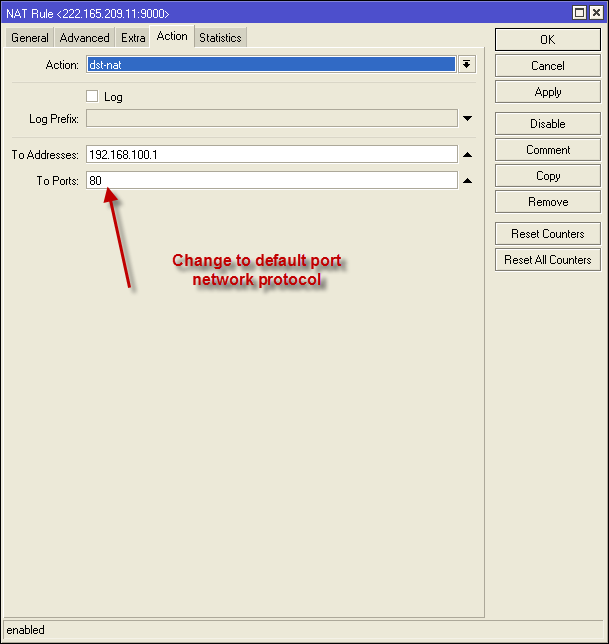Add a Comment to the rule
The image size is (609, 644).
point(547,150)
